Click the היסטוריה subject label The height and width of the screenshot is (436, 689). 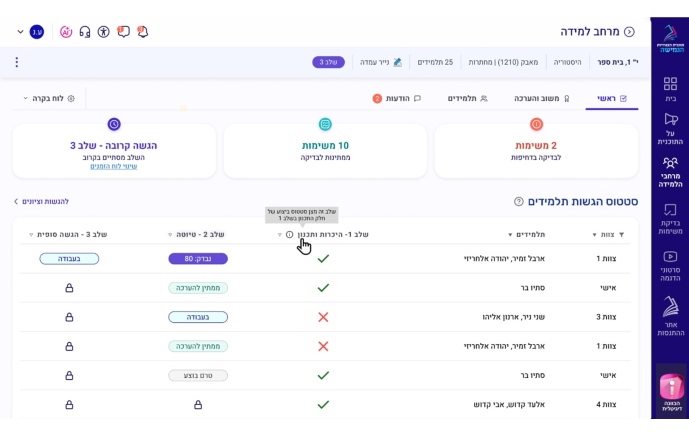pyautogui.click(x=567, y=62)
